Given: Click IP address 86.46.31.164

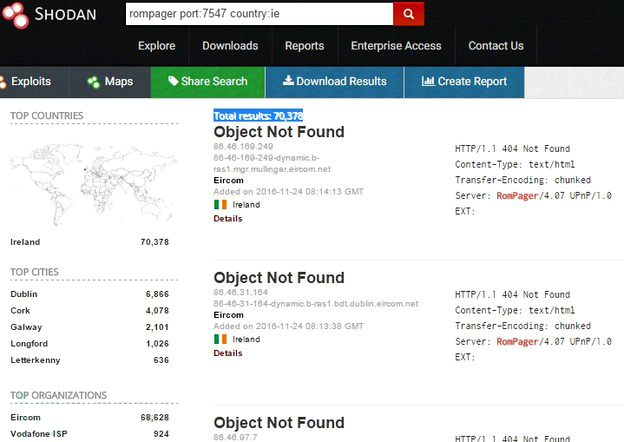Looking at the screenshot, I should 240,292.
